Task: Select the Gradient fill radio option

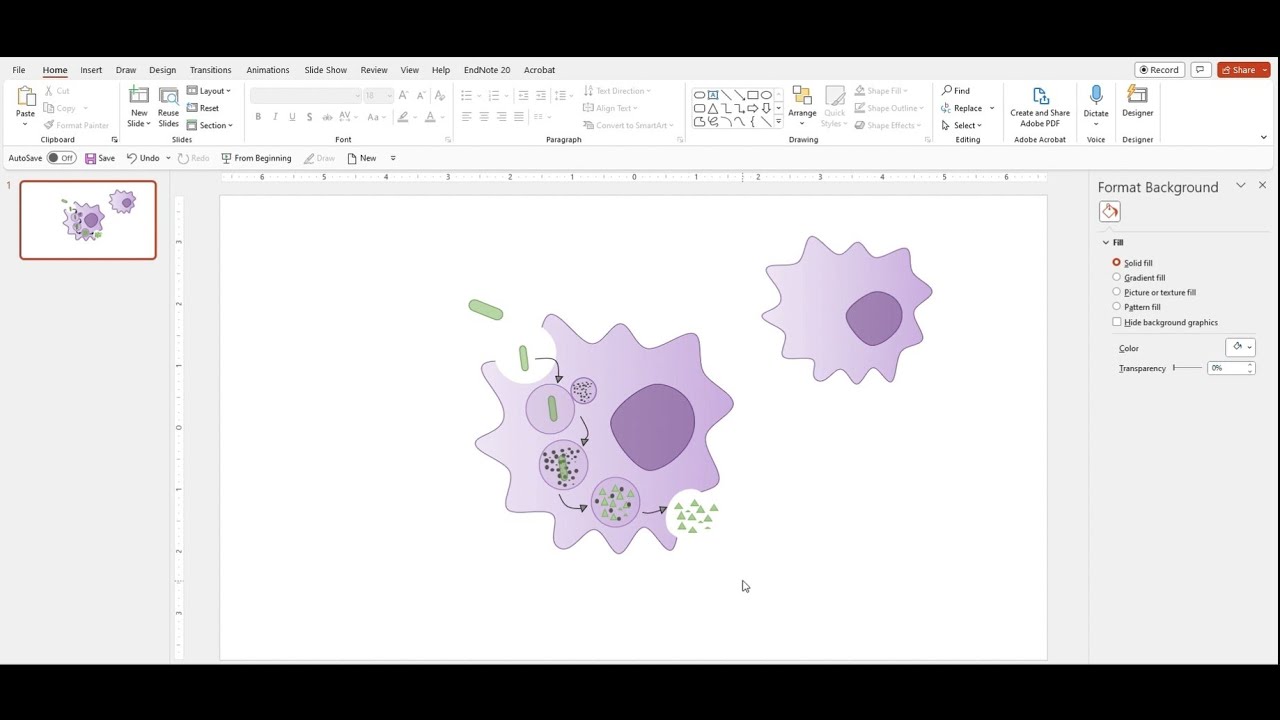Action: (1117, 277)
